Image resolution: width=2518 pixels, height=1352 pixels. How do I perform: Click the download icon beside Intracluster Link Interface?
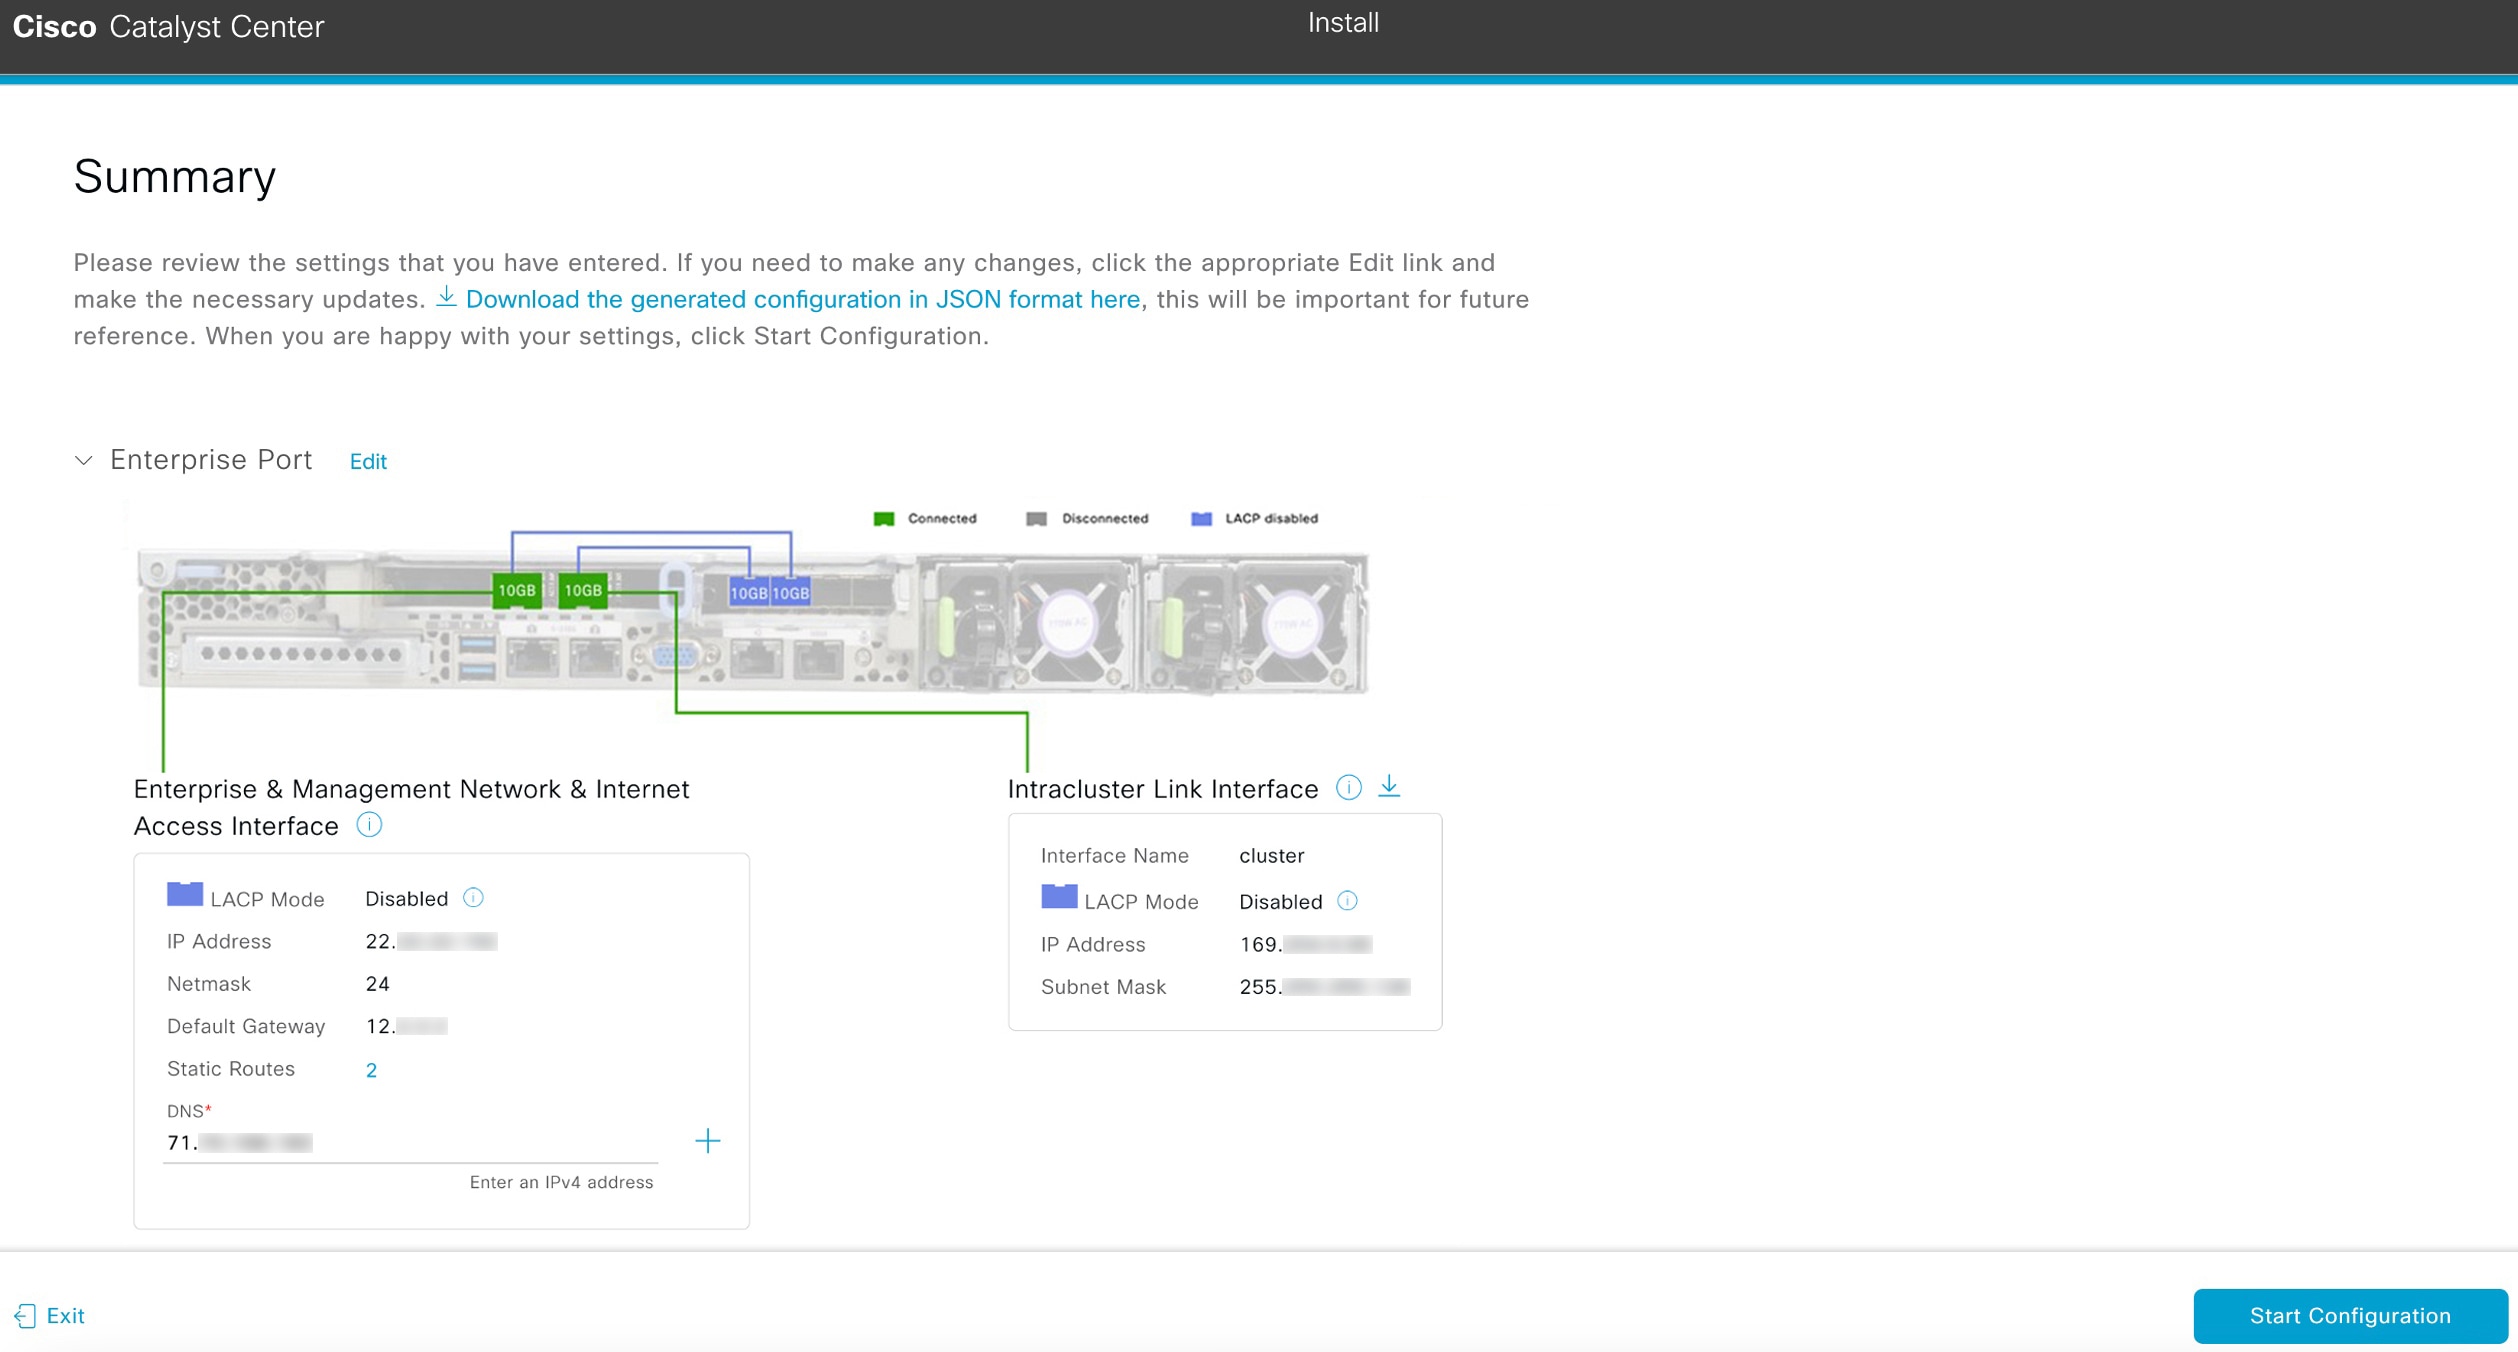point(1391,786)
